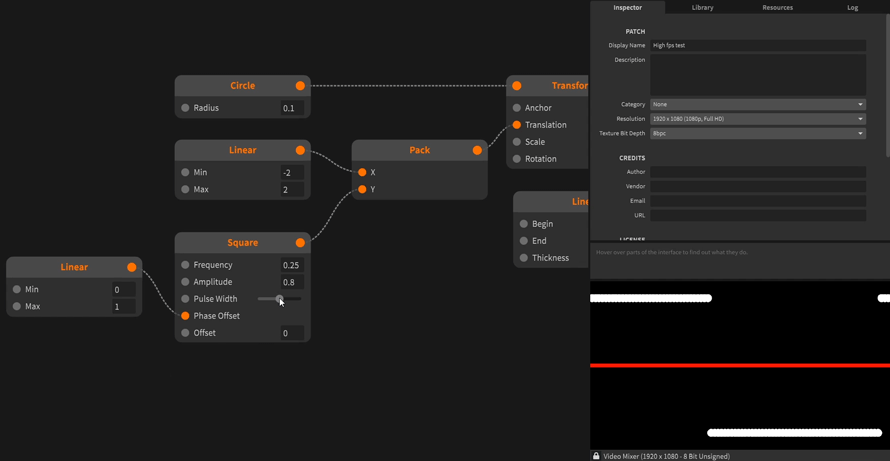Click the Phase Offset input port
Image resolution: width=890 pixels, height=461 pixels.
[185, 316]
